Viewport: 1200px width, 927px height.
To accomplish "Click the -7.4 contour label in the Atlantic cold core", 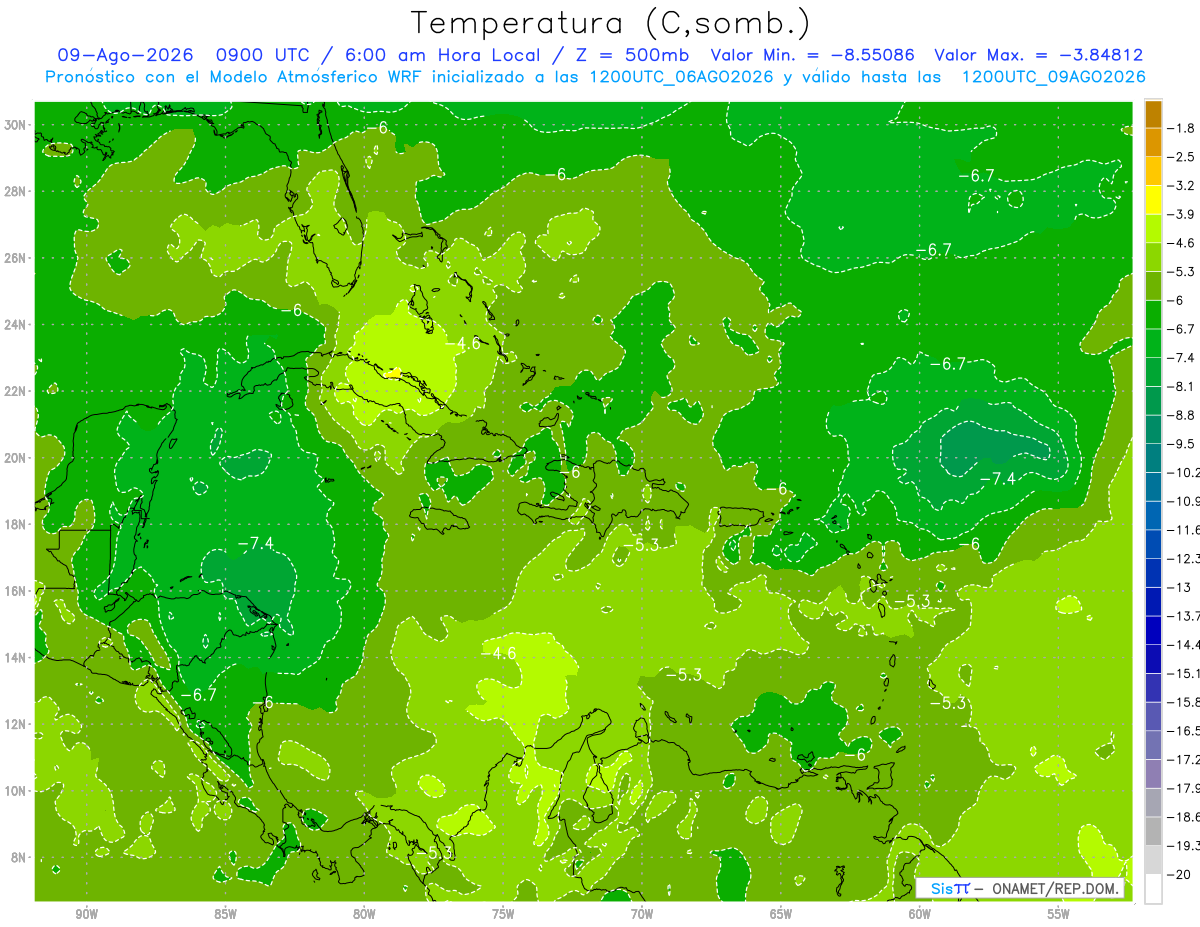I will point(997,479).
